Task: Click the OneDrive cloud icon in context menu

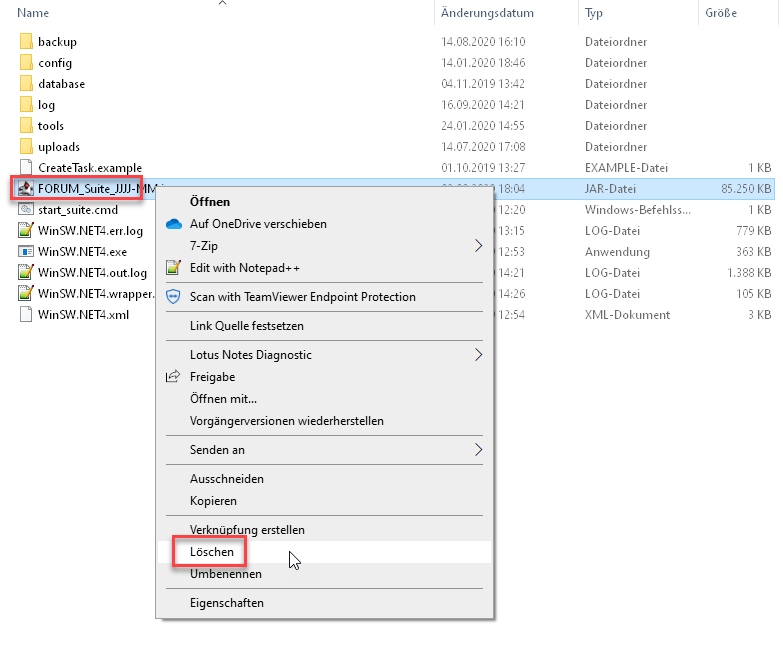Action: click(x=173, y=224)
